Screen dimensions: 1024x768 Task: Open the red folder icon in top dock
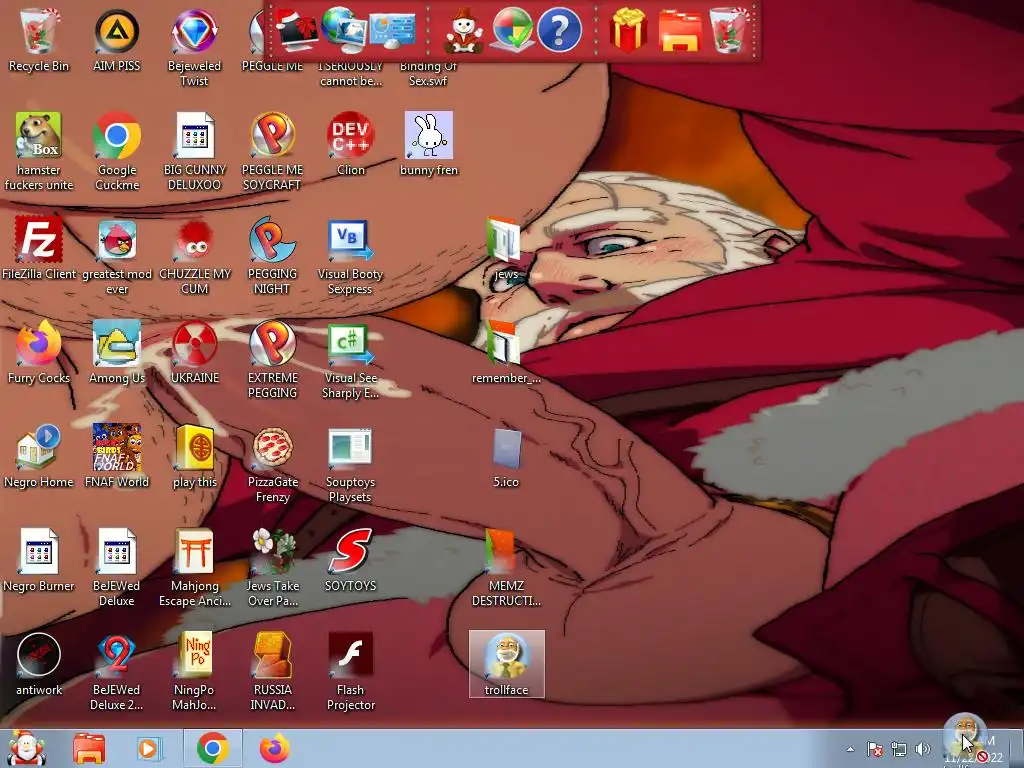(x=680, y=31)
